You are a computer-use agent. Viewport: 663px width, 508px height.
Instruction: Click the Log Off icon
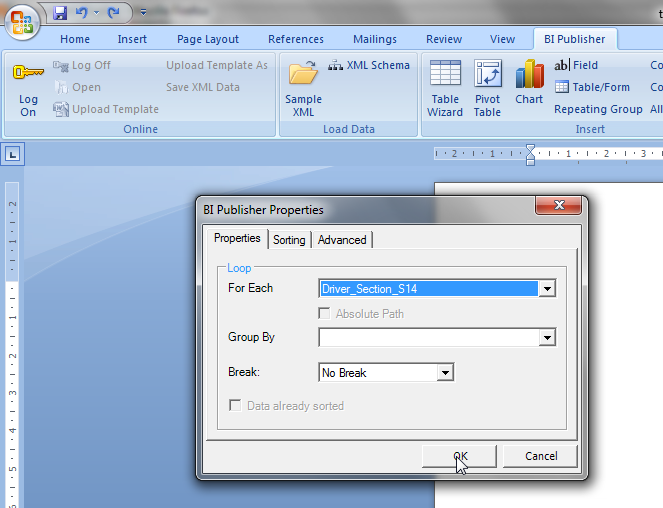click(61, 66)
